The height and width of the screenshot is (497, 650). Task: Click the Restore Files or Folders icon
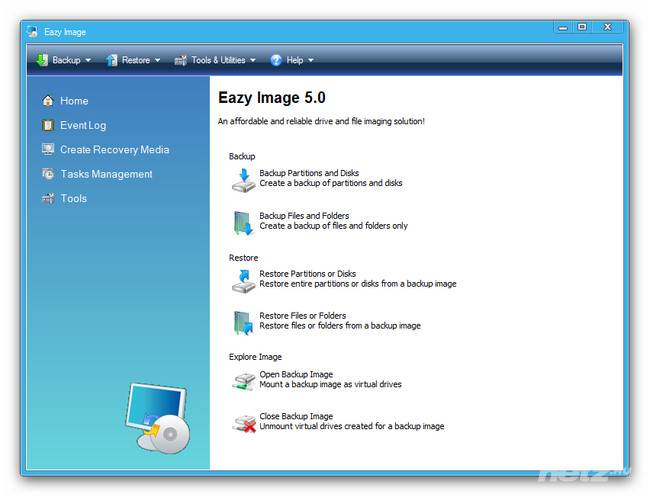[243, 322]
